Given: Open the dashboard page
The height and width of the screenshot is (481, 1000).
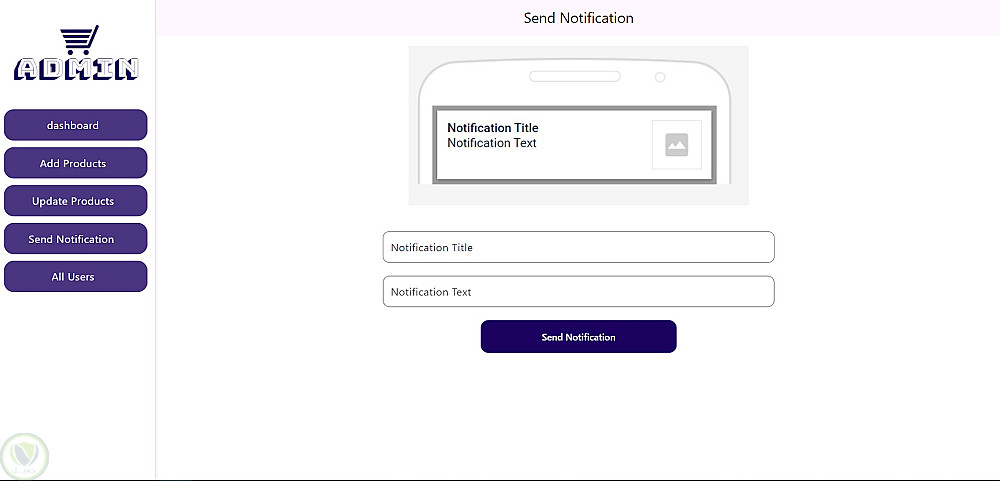Looking at the screenshot, I should pyautogui.click(x=75, y=125).
